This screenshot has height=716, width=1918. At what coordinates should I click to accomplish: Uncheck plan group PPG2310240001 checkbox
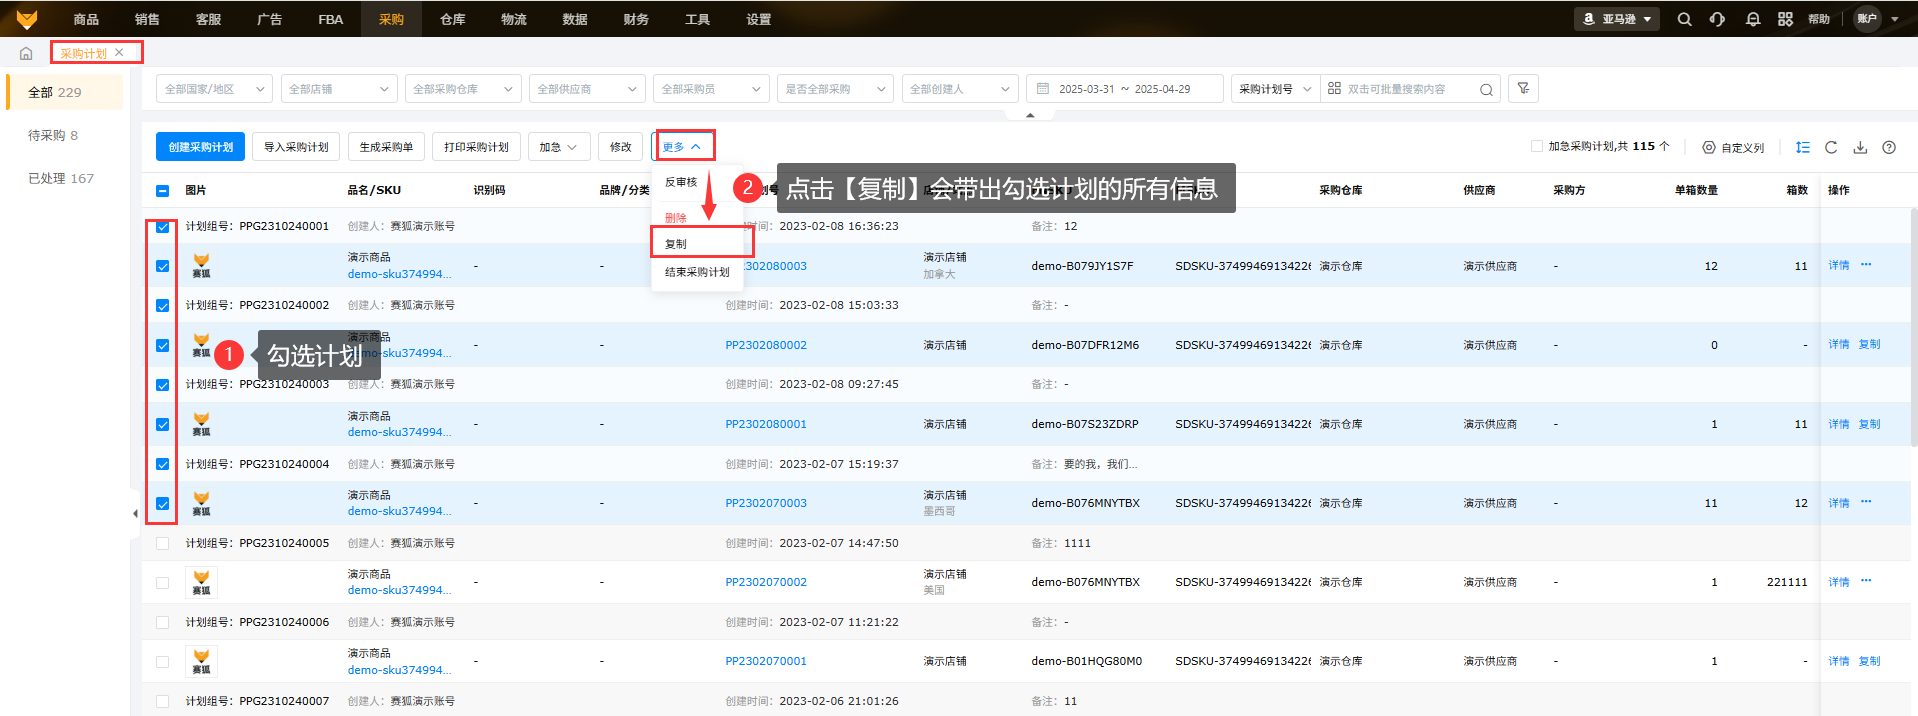pyautogui.click(x=163, y=227)
